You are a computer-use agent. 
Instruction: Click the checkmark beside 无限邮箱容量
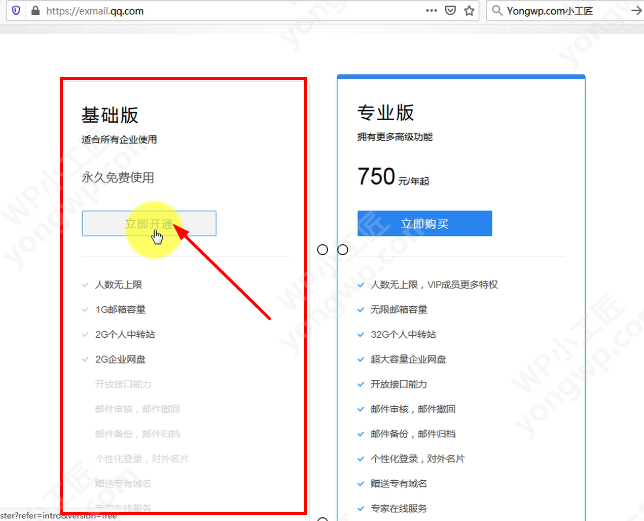(x=361, y=309)
